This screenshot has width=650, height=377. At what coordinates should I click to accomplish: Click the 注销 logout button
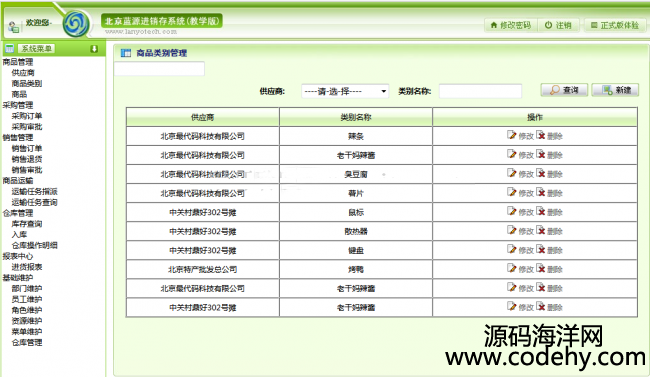click(558, 25)
